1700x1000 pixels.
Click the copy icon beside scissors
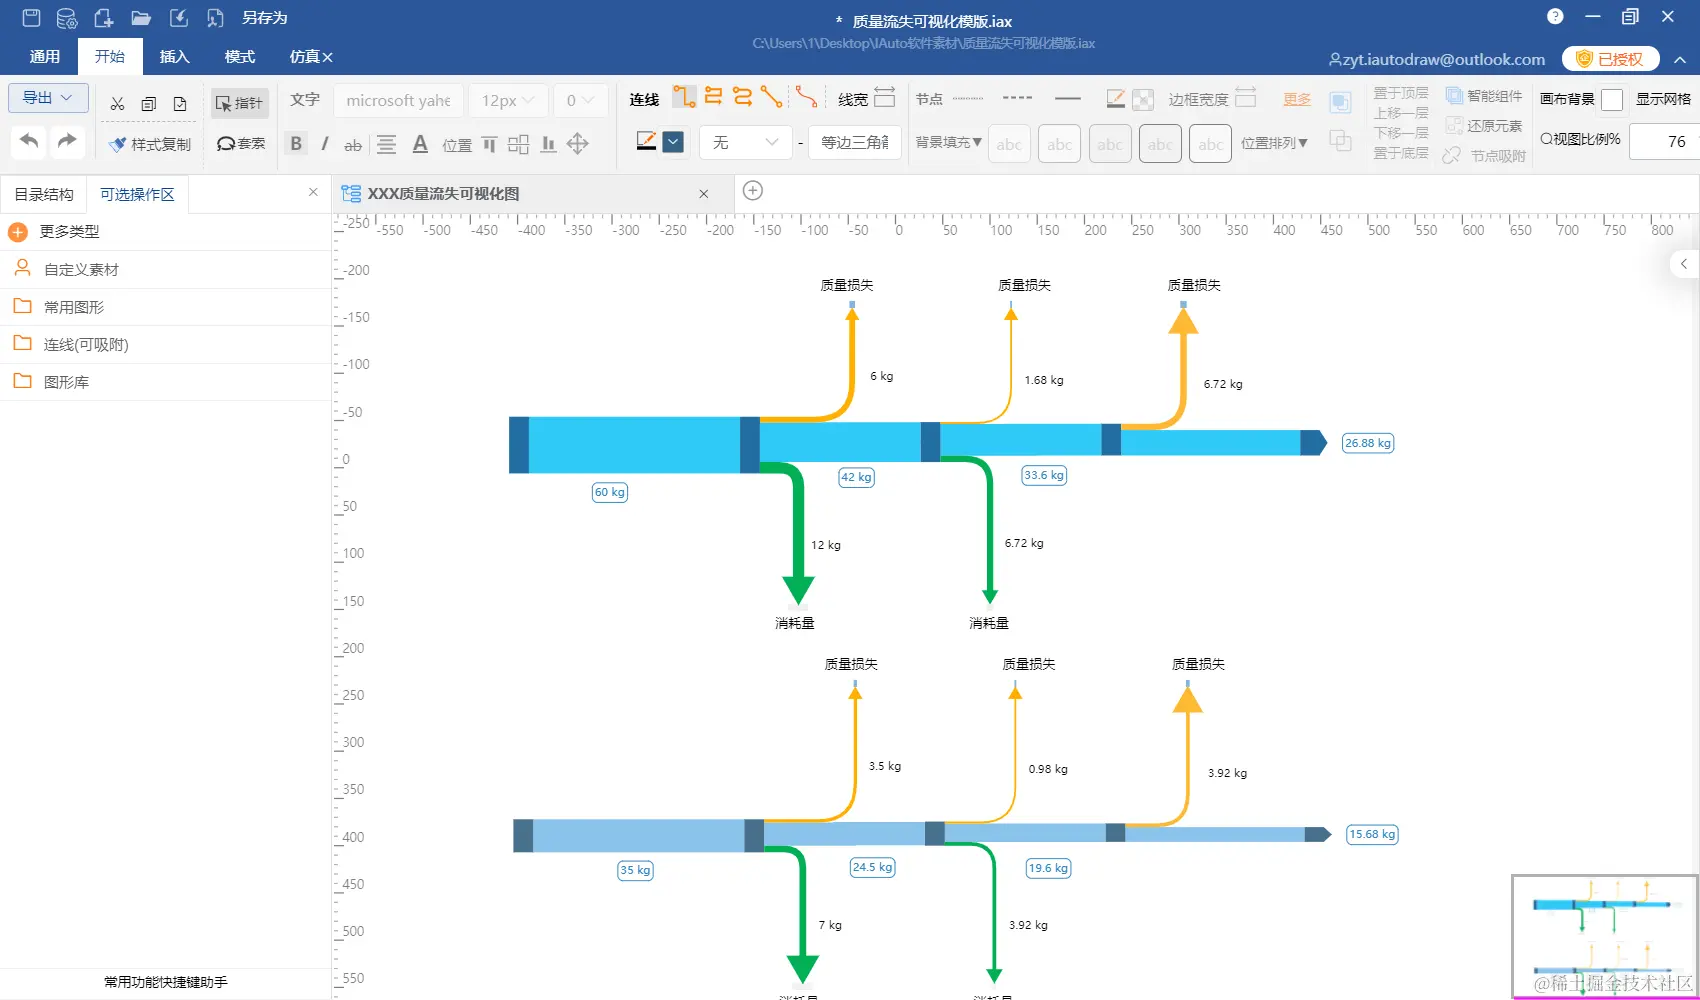pyautogui.click(x=148, y=104)
